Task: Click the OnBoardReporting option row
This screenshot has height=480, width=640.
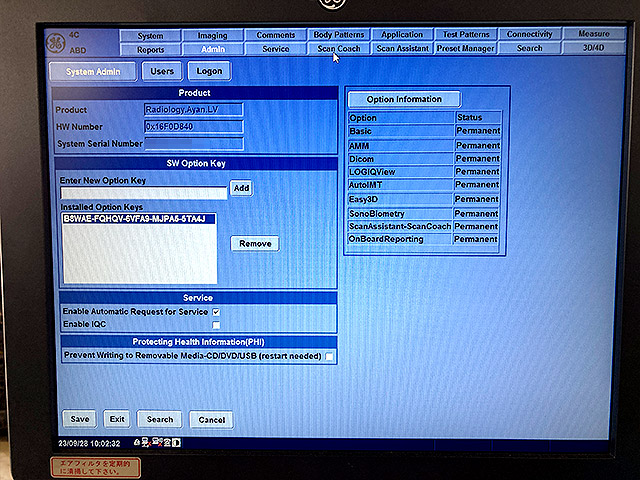Action: click(423, 239)
